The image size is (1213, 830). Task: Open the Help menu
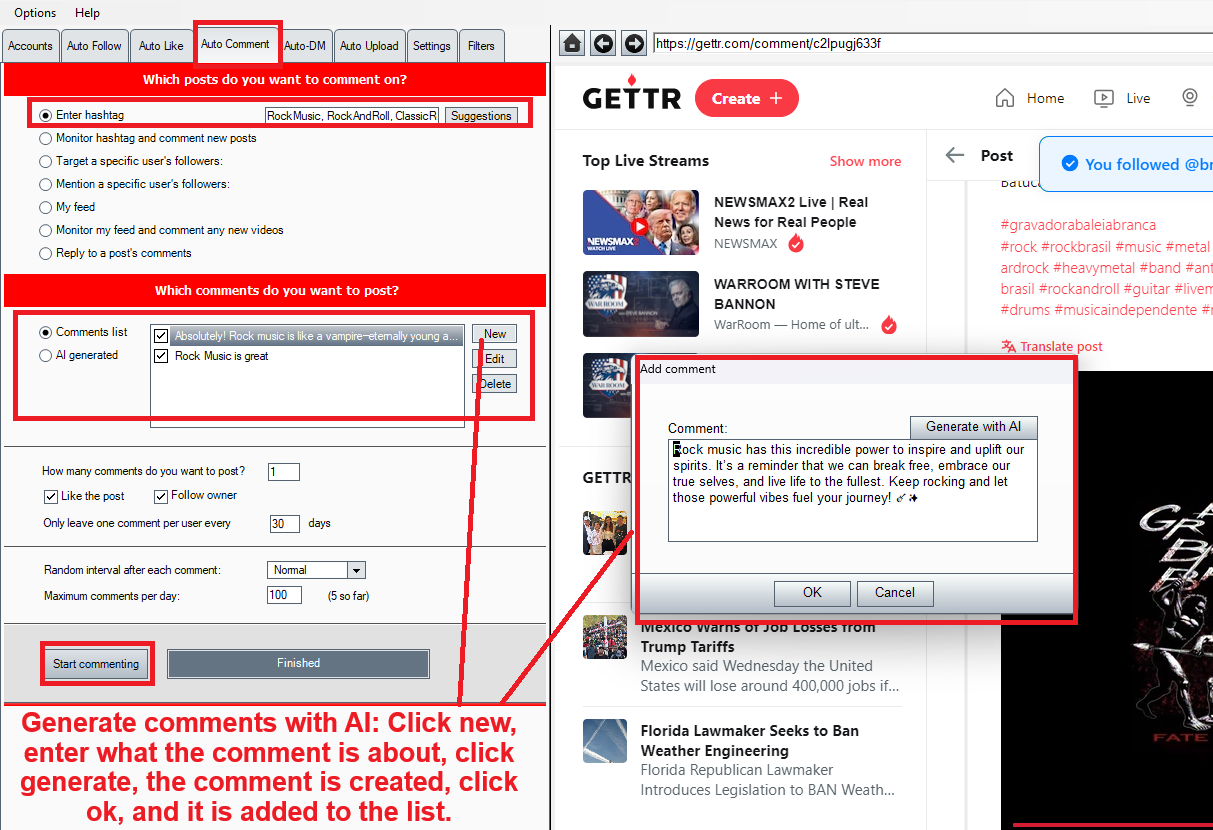[x=87, y=13]
